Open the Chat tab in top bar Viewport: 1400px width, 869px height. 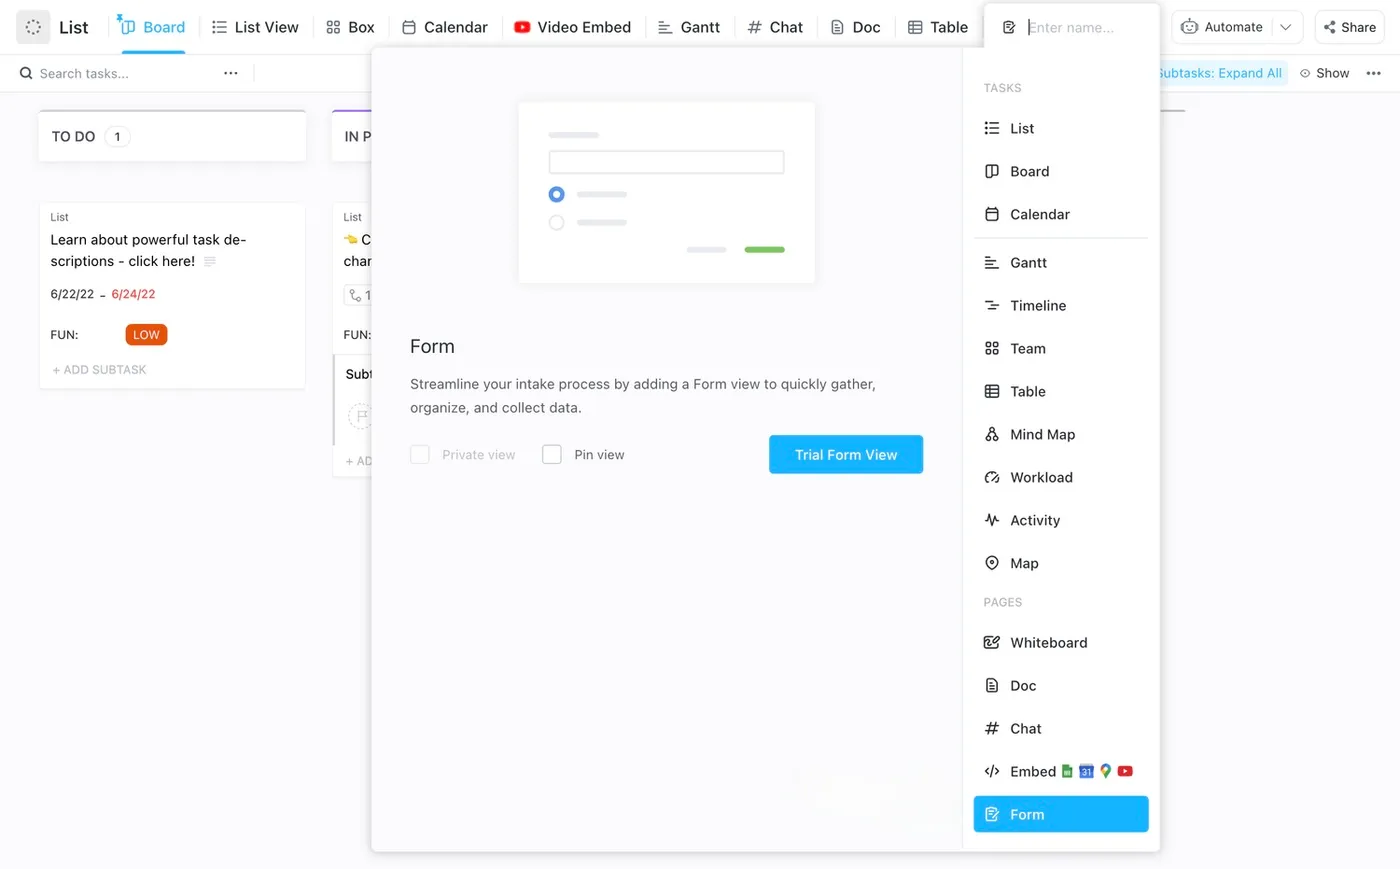[x=775, y=27]
